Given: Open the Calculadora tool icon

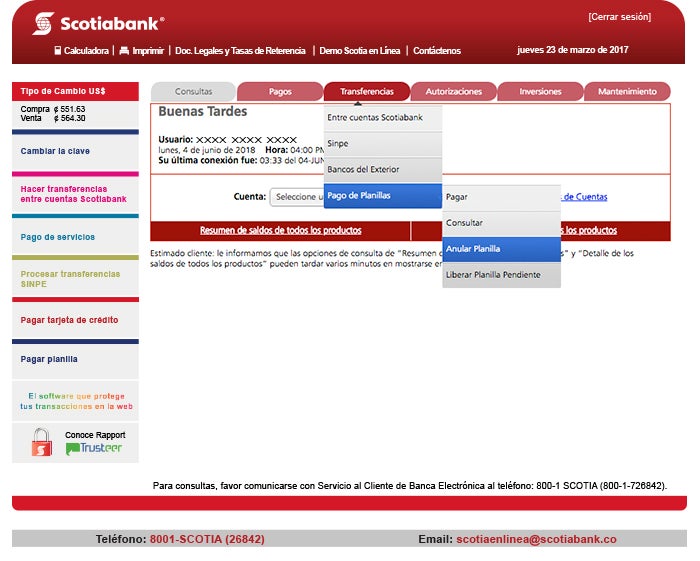Looking at the screenshot, I should pos(58,50).
